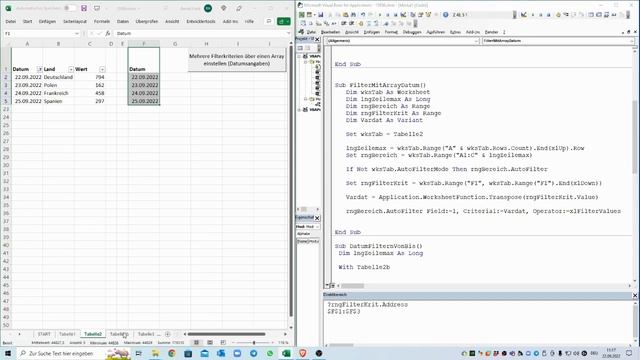Adjust the Excel zoom slider
Image resolution: width=640 pixels, height=360 pixels.
click(254, 343)
